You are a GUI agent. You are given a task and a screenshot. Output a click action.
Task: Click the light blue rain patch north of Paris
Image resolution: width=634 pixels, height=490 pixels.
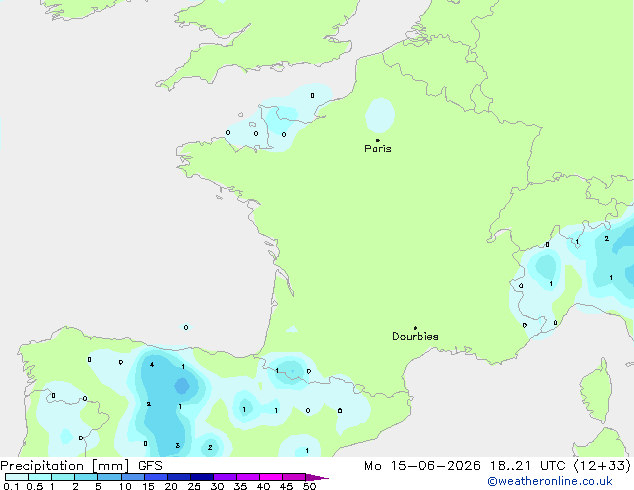point(380,115)
